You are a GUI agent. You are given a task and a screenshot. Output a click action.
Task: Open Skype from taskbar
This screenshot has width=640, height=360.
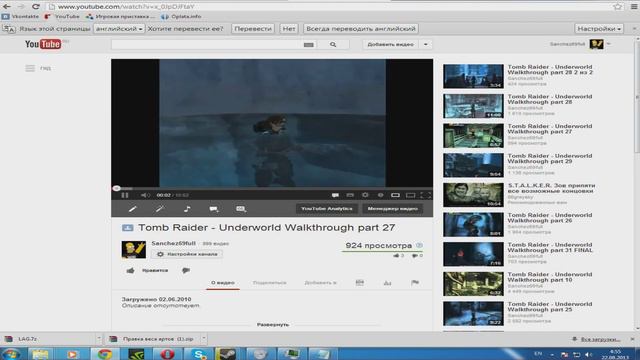(x=198, y=354)
